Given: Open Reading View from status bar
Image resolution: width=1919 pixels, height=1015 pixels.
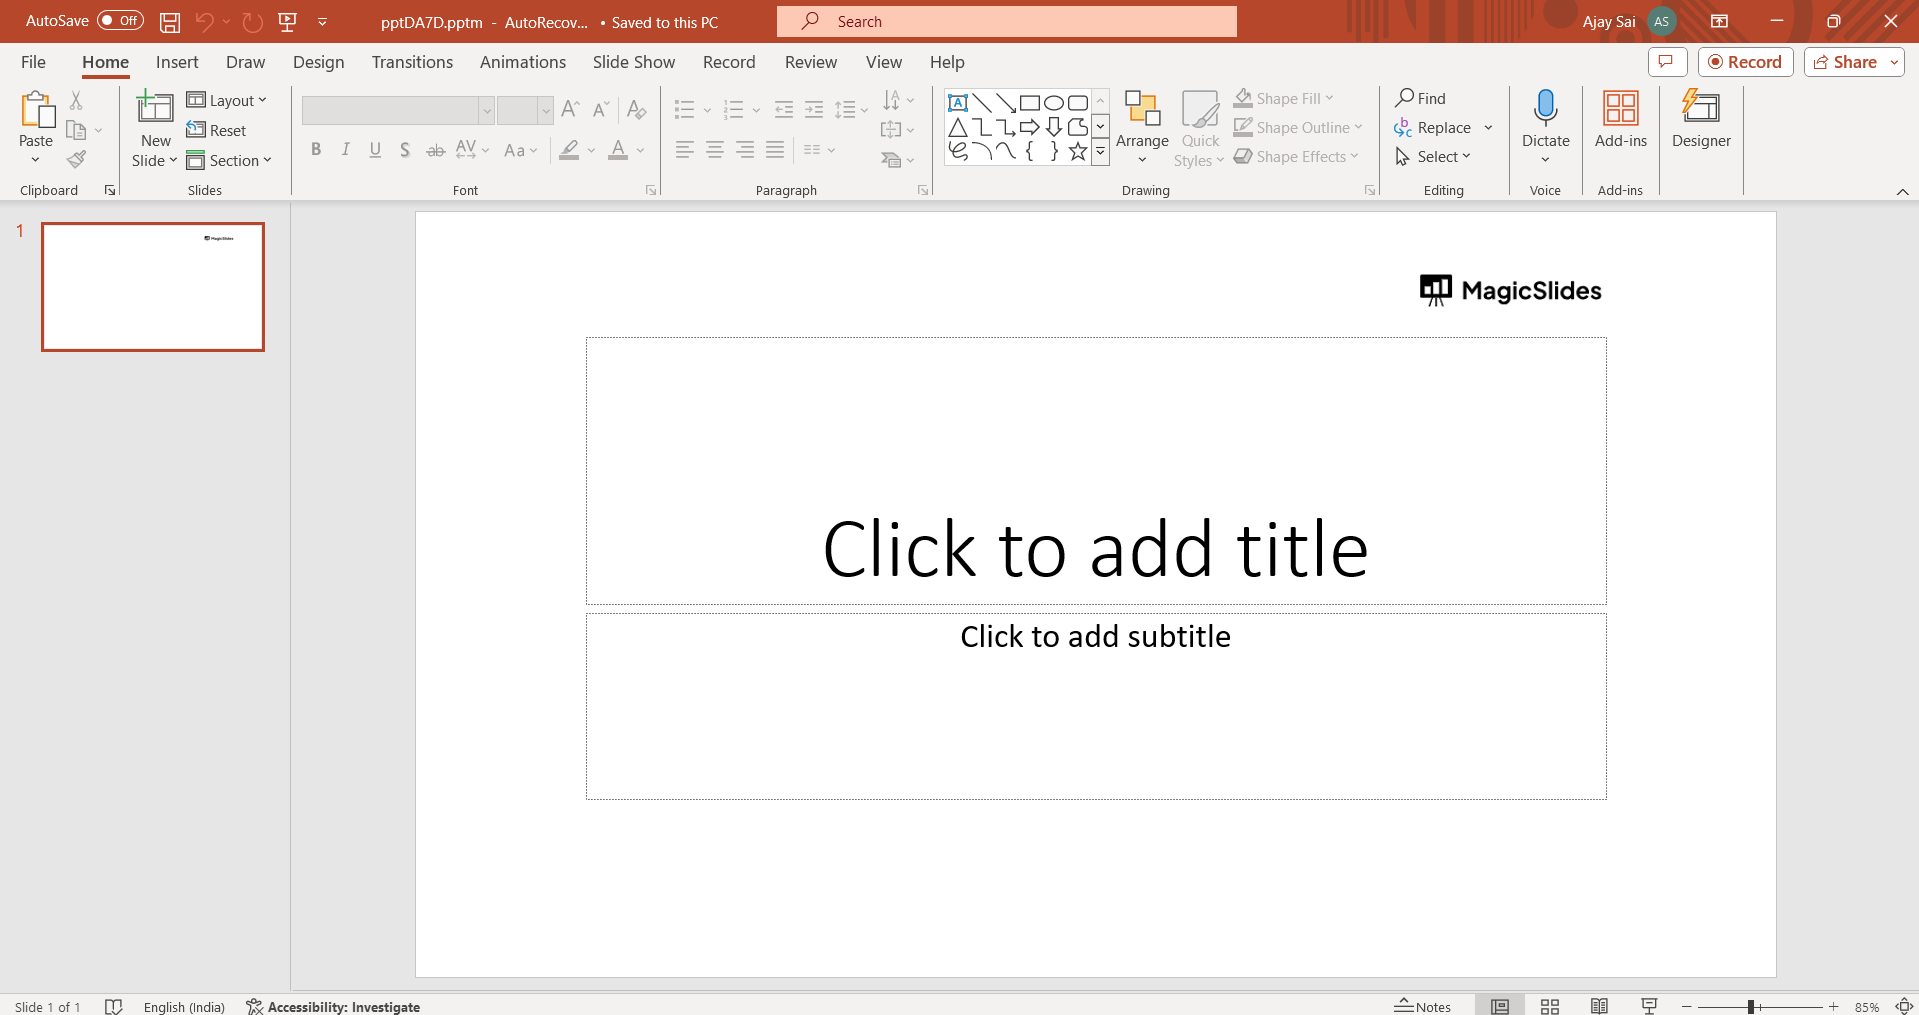Looking at the screenshot, I should click(1599, 1006).
